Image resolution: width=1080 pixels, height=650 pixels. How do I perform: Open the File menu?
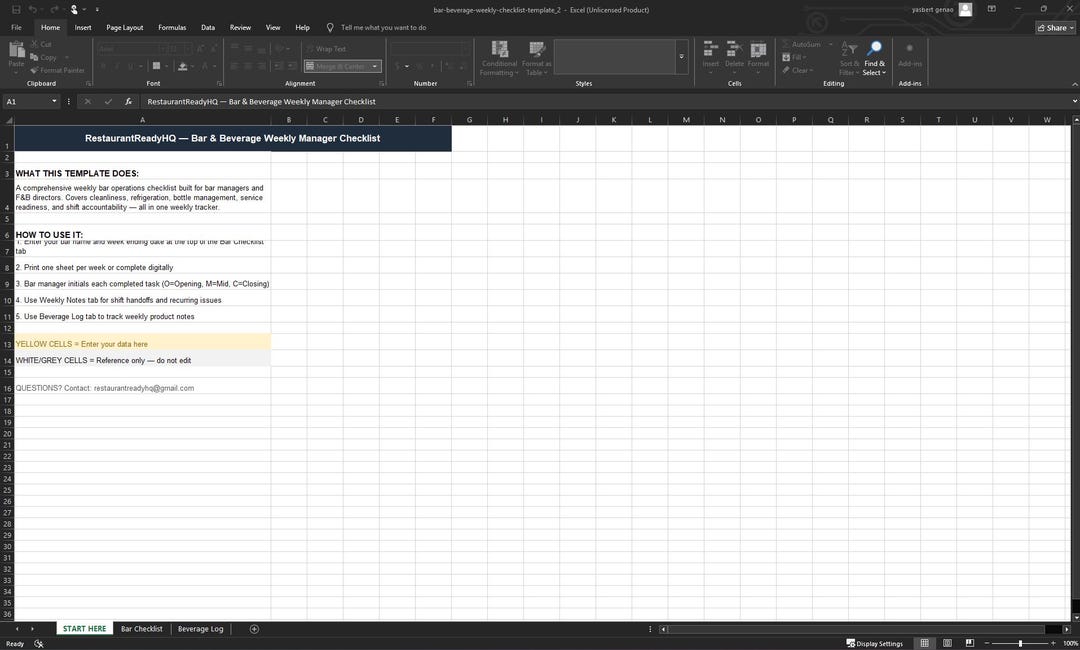coord(17,28)
